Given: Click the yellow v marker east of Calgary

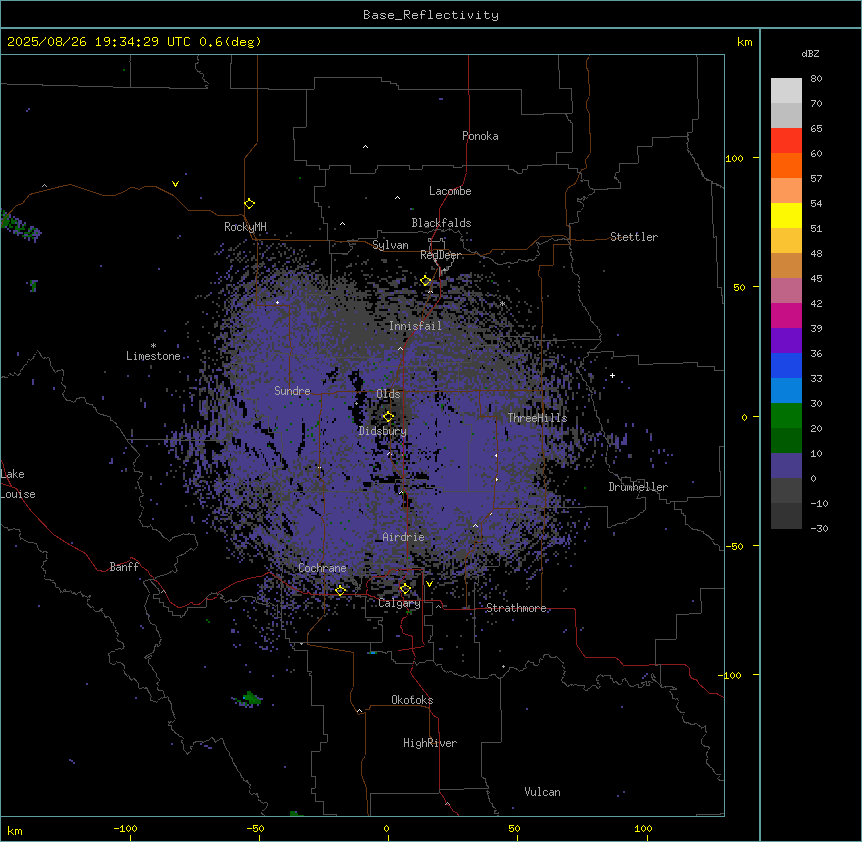Looking at the screenshot, I should pos(429,584).
